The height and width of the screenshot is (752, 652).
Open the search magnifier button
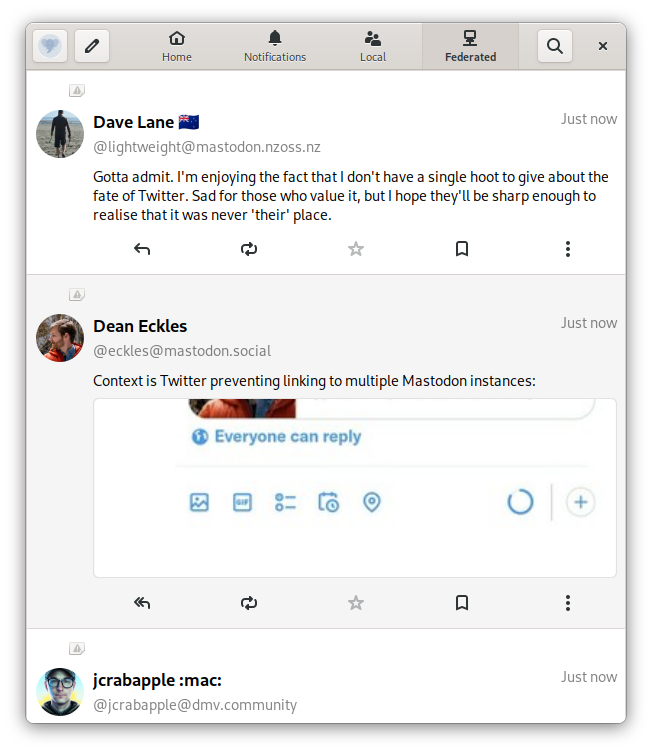point(555,46)
